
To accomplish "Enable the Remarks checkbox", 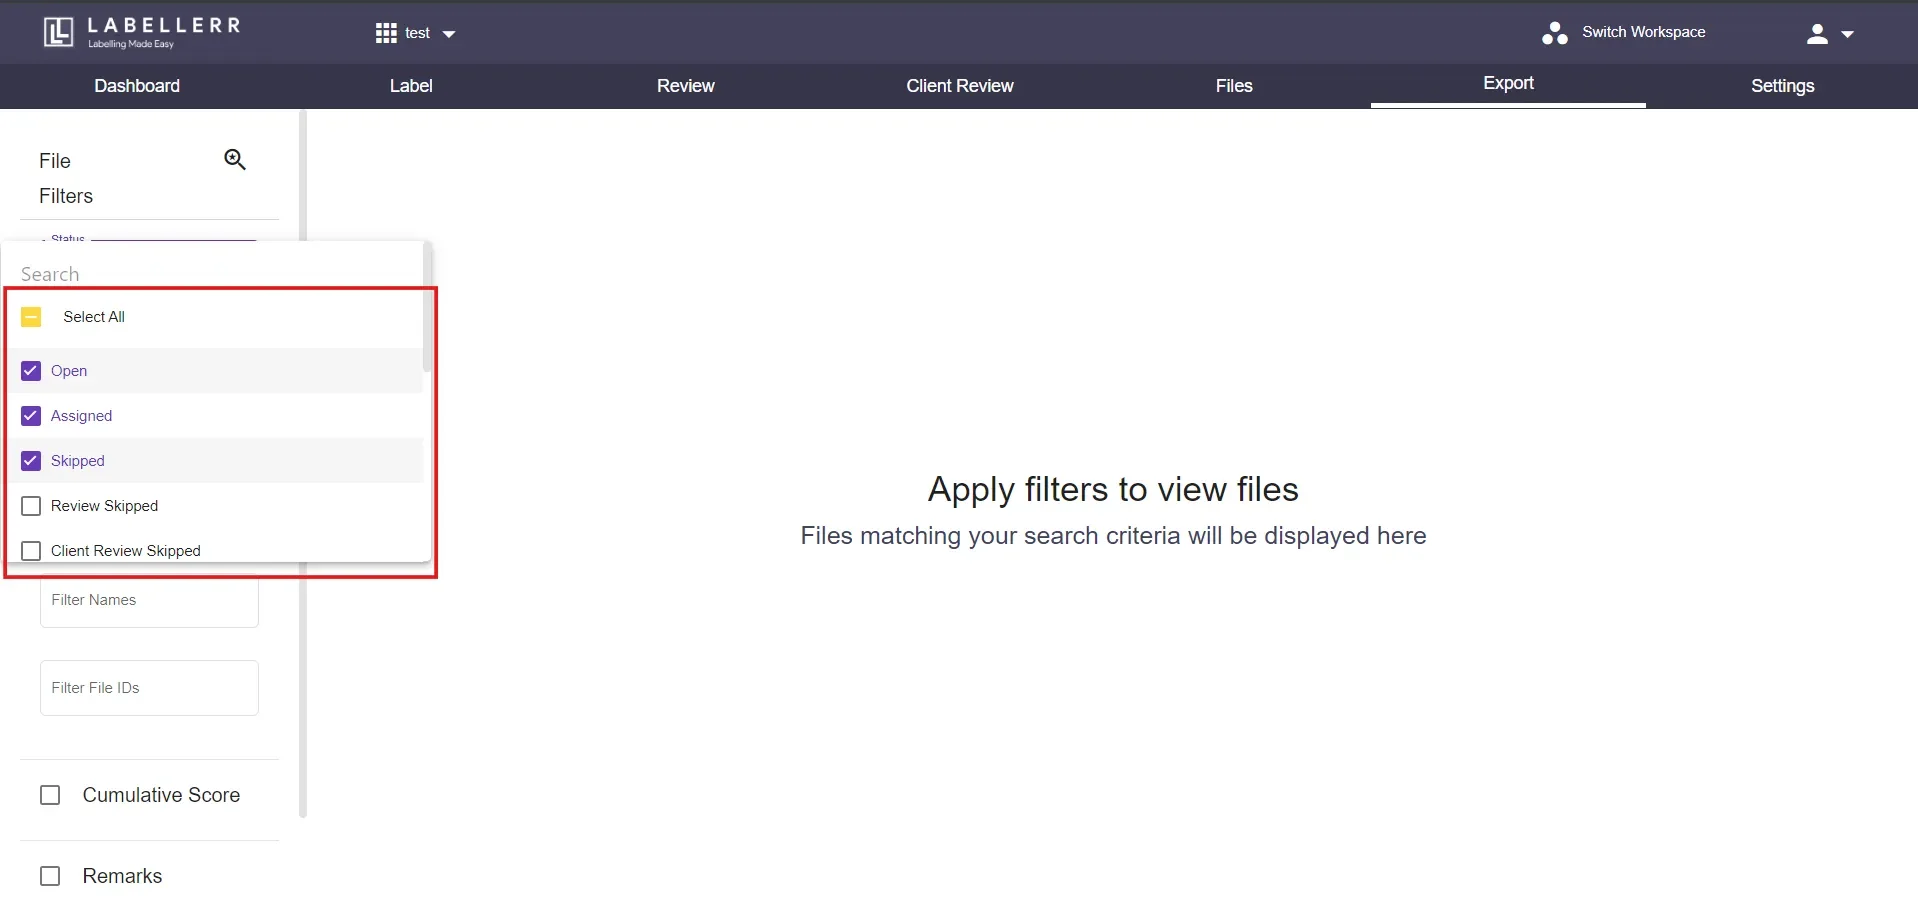I will click(x=50, y=876).
